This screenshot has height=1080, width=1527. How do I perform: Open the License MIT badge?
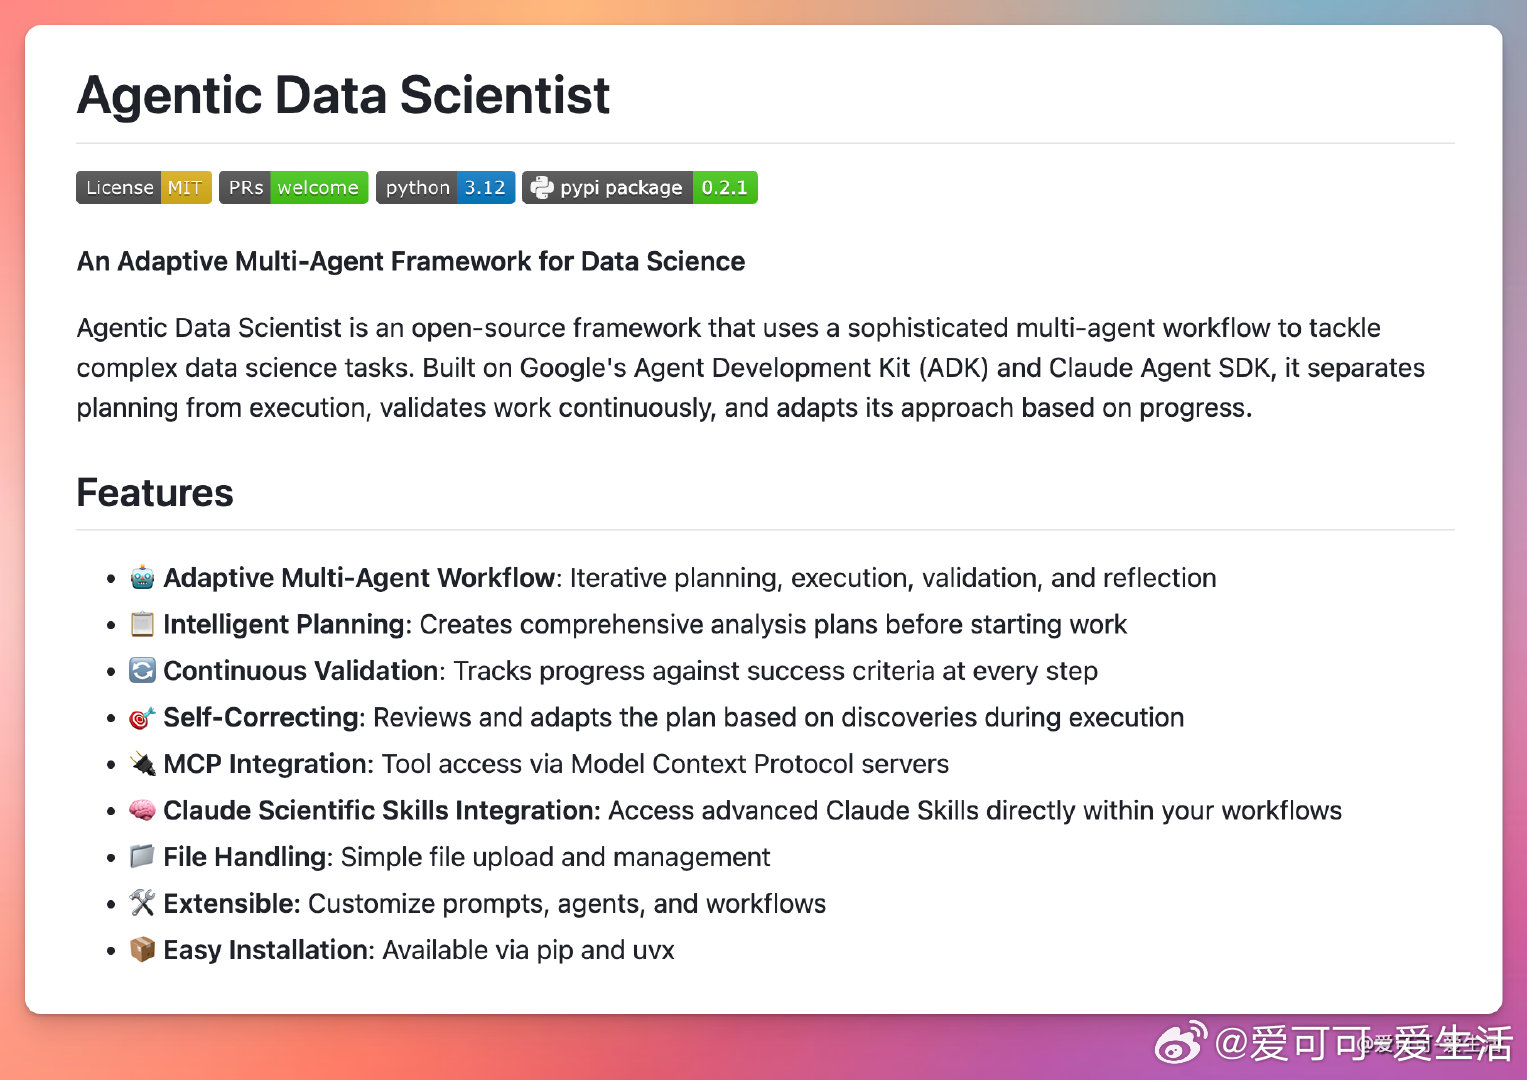(144, 188)
